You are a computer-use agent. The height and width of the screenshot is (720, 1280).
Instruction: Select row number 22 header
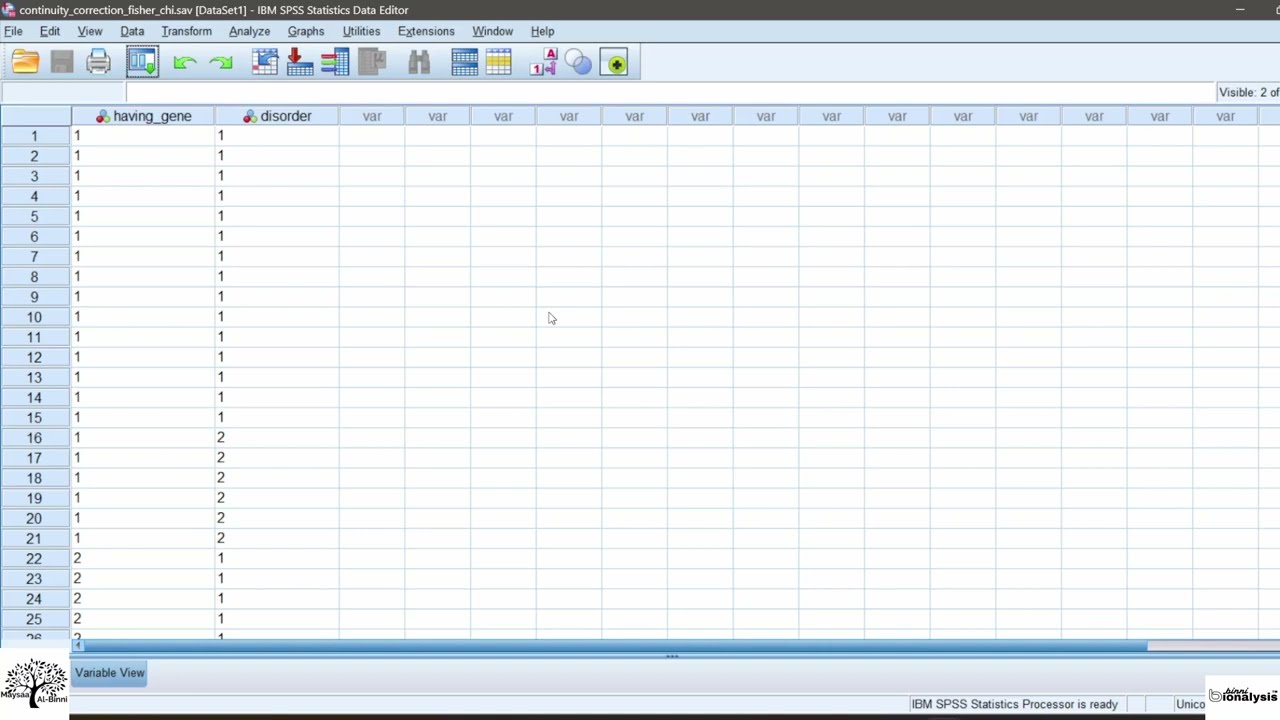[x=34, y=559]
